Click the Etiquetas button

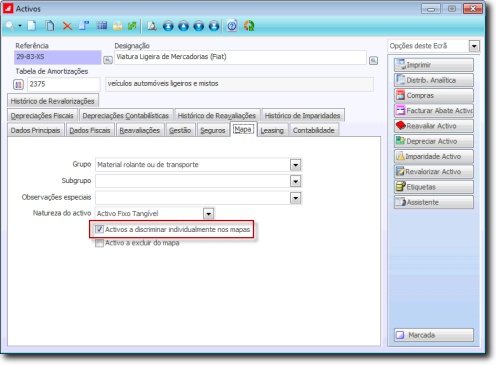434,187
